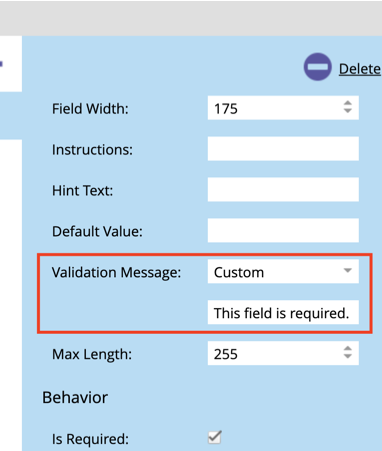Screen dimensions: 382x451
Task: Click the Delete link text
Action: [360, 69]
